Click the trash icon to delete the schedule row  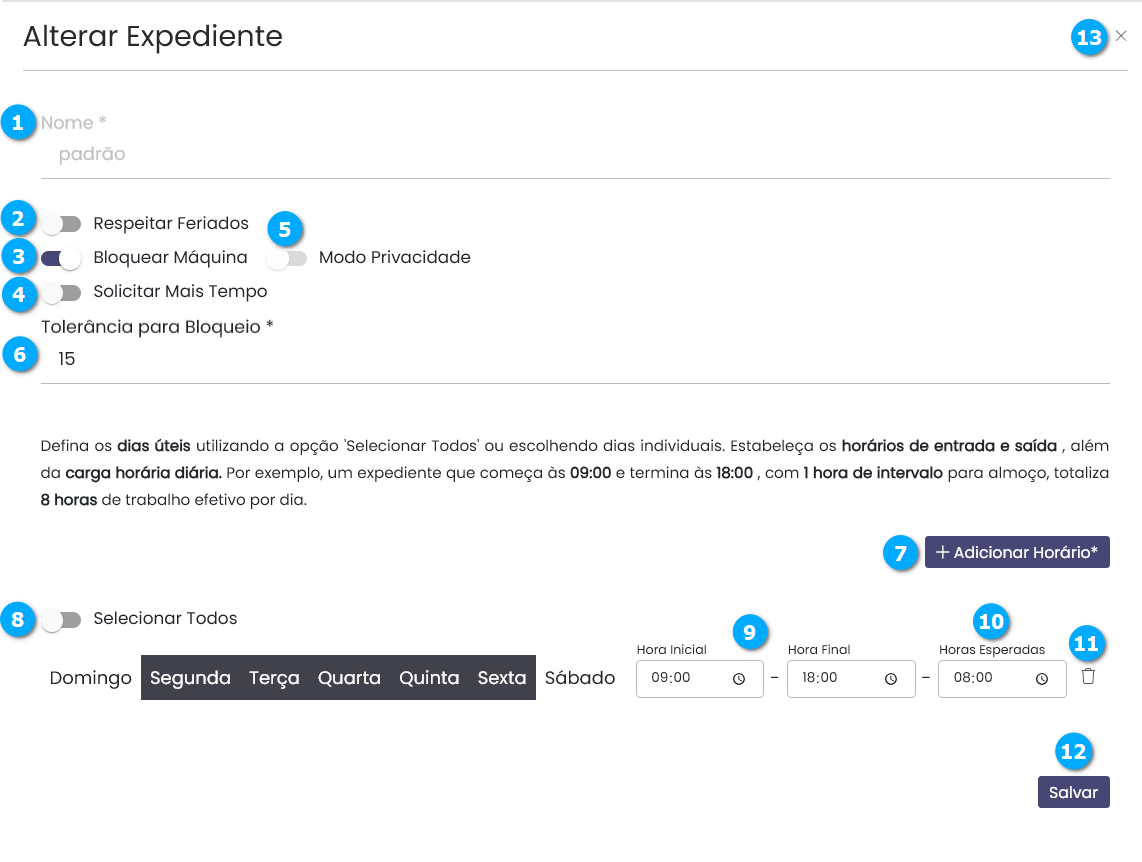pos(1088,677)
